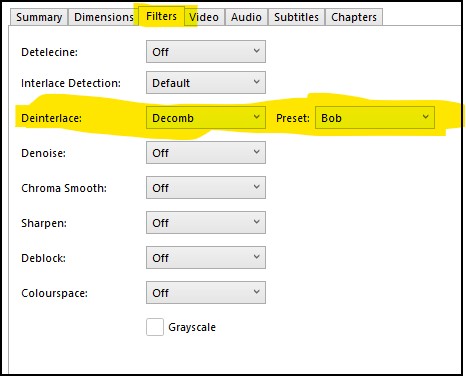Expand the Detelecine dropdown

206,52
